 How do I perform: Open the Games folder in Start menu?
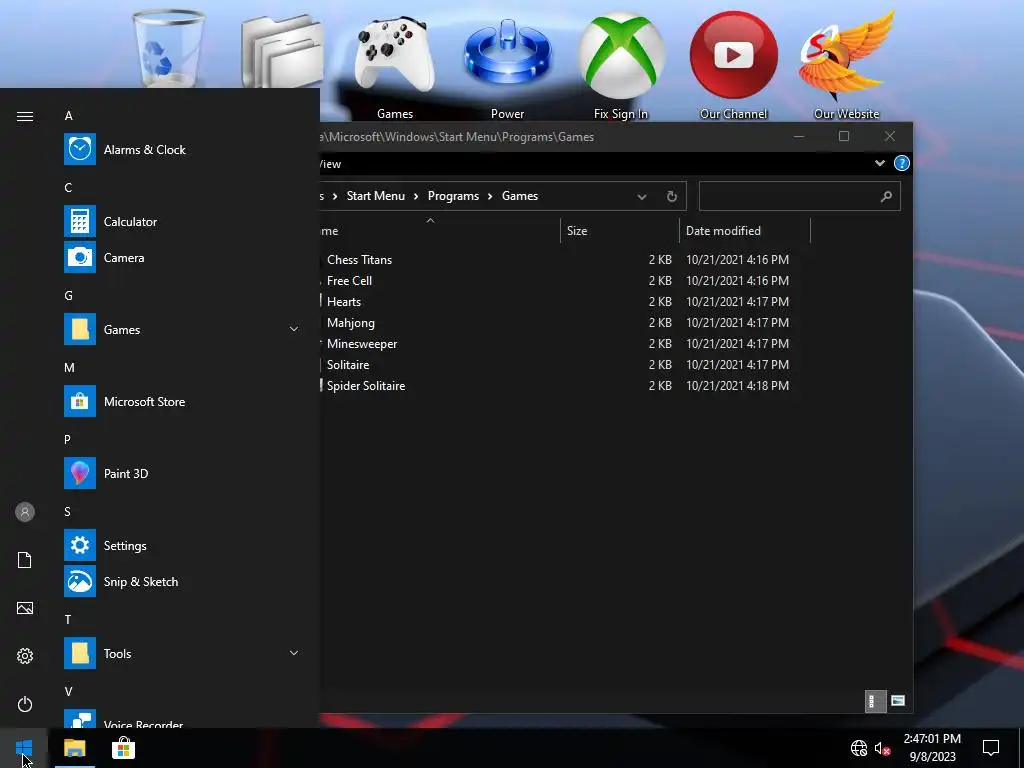180,329
